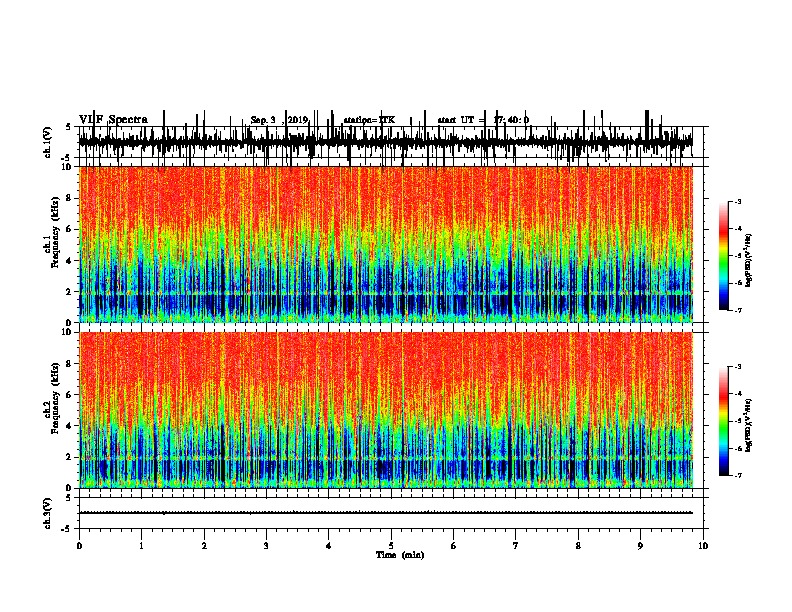
Task: Click inside the ch.2 spectrogram panel
Action: pyautogui.click(x=386, y=410)
